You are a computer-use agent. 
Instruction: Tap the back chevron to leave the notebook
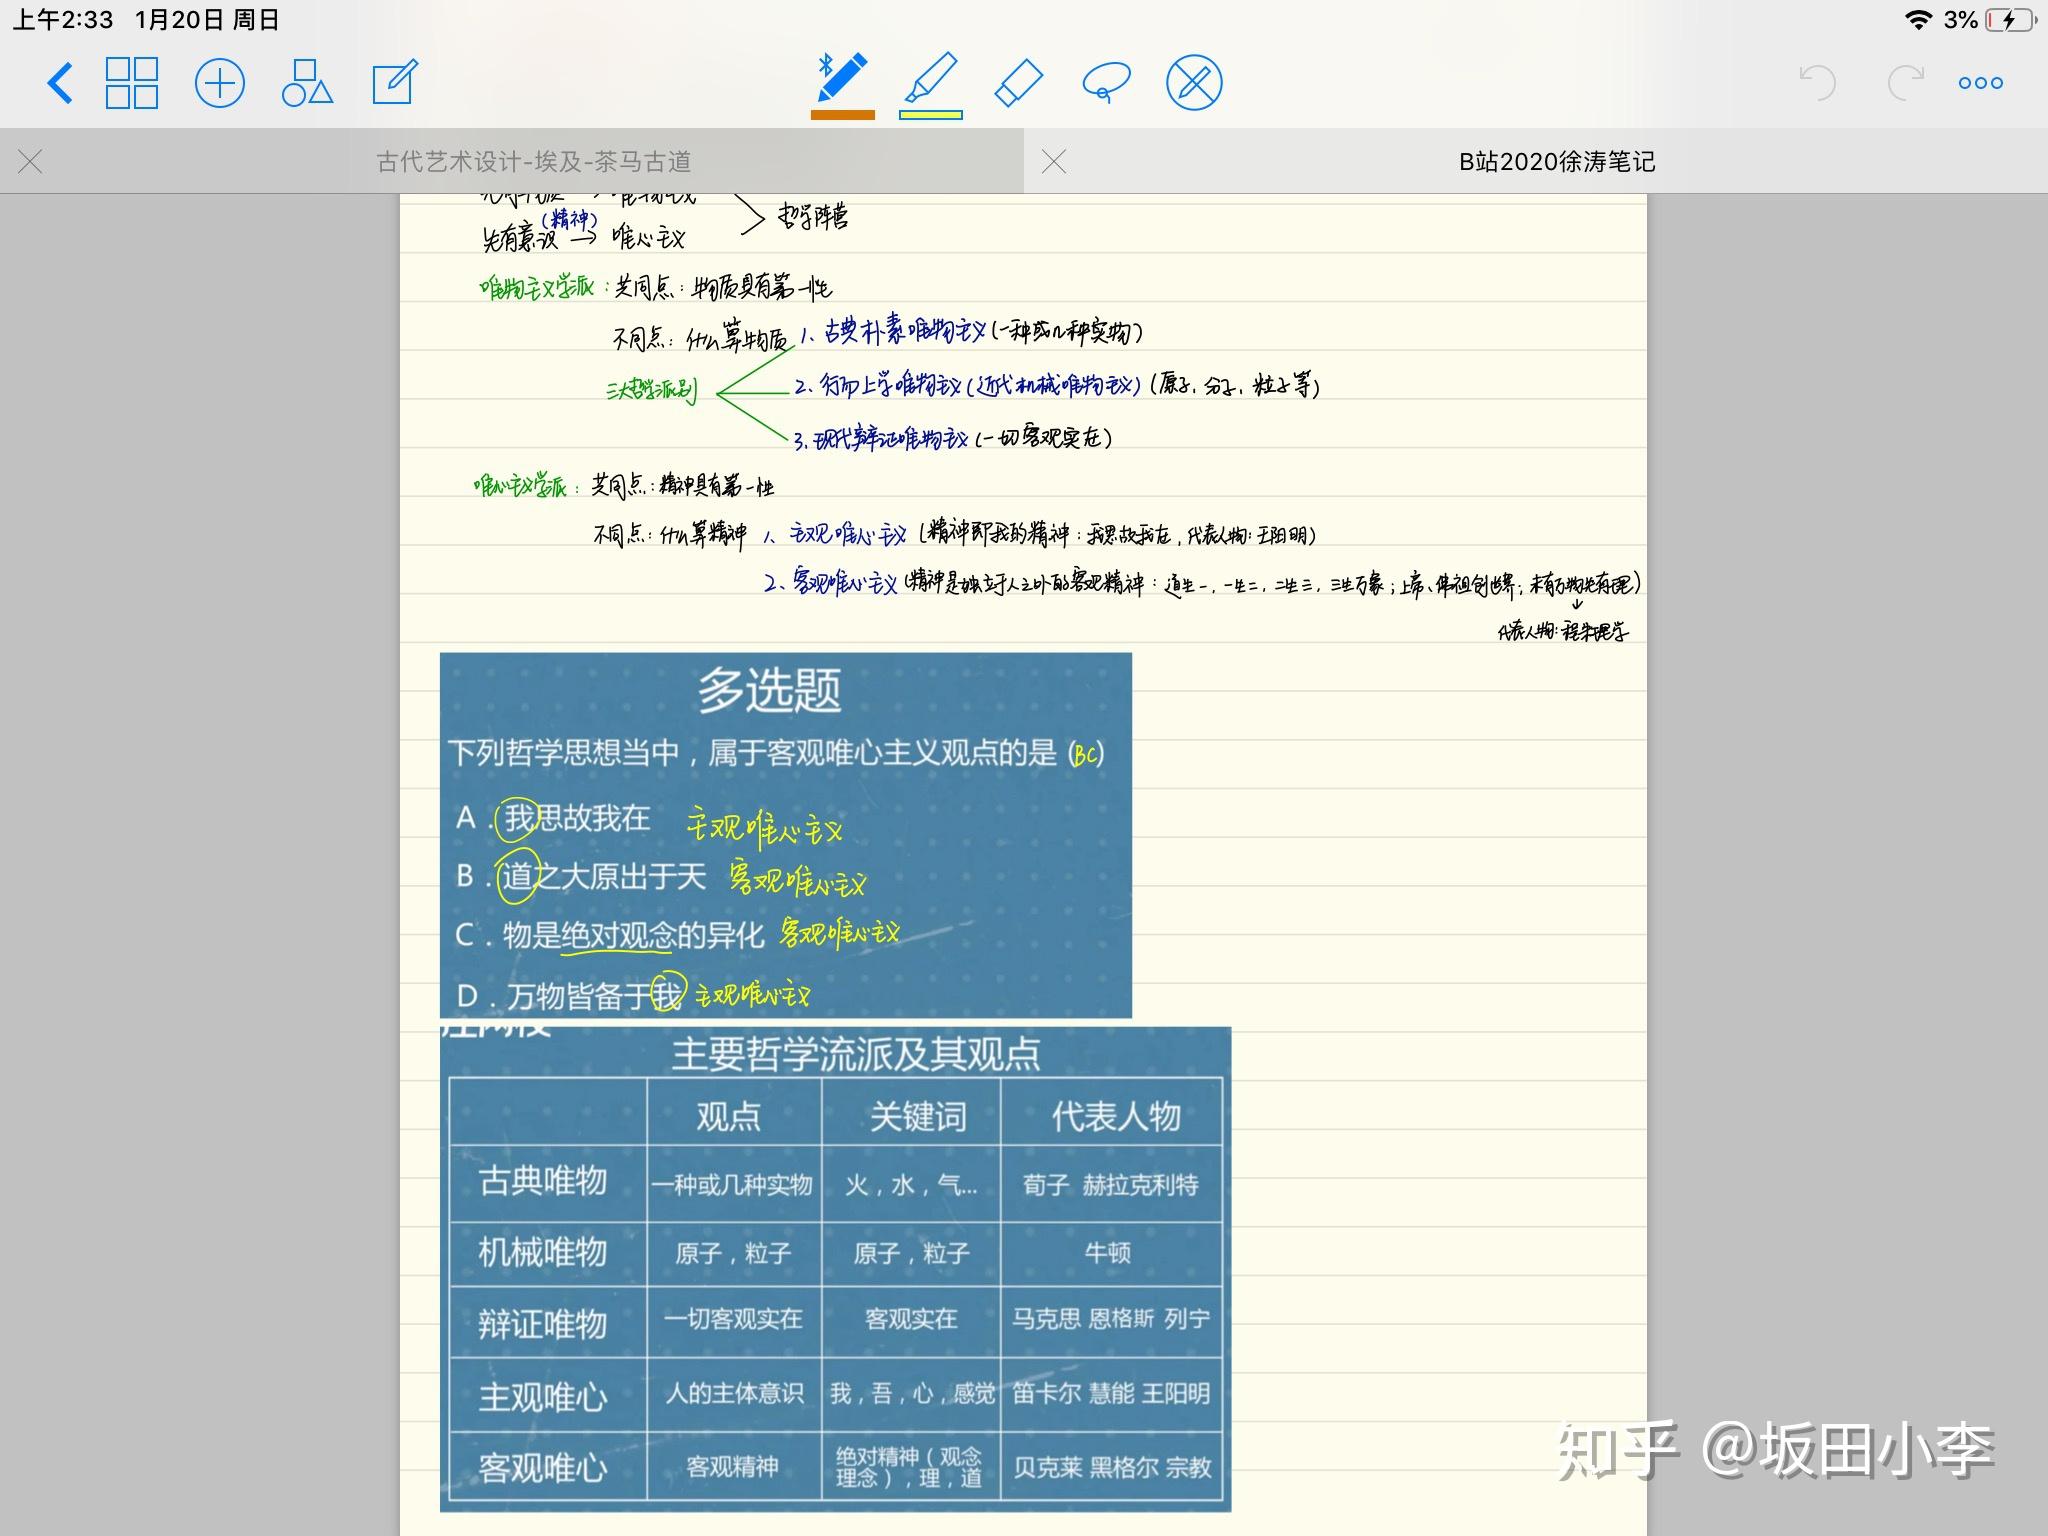pyautogui.click(x=60, y=83)
